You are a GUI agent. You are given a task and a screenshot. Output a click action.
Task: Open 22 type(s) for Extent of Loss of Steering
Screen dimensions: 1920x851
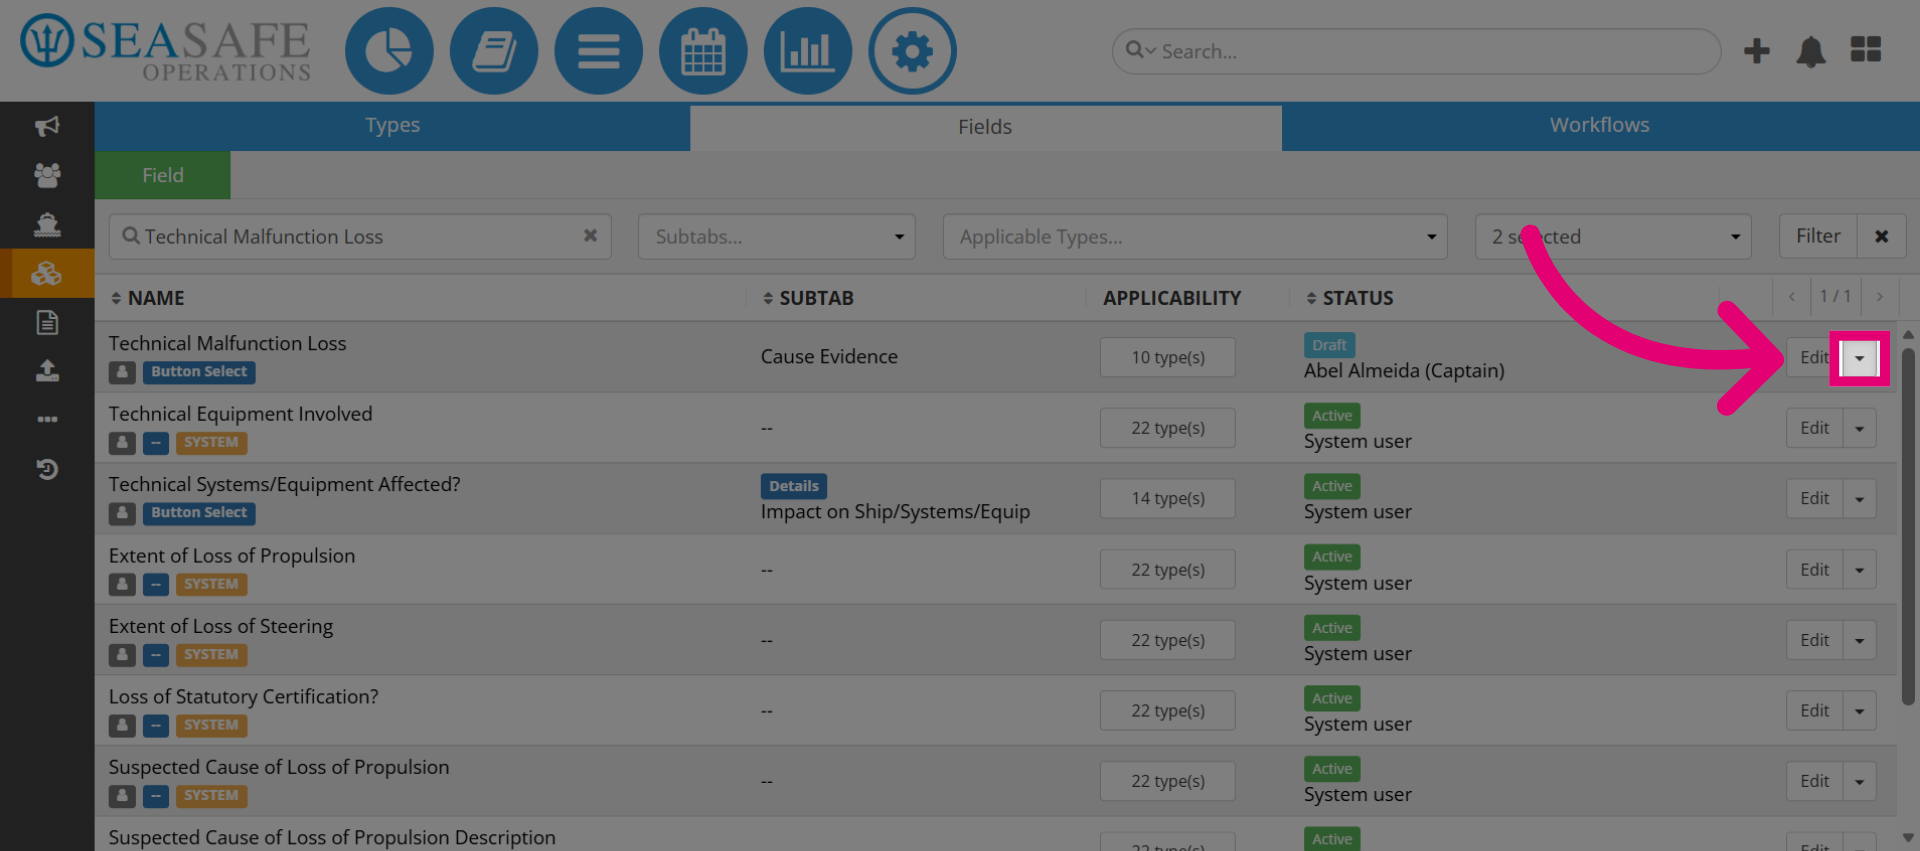(1168, 640)
